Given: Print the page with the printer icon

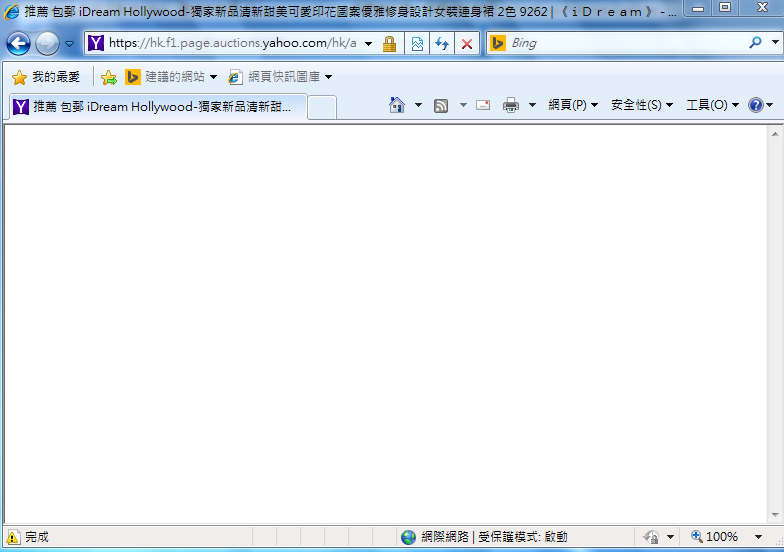Looking at the screenshot, I should coord(511,105).
